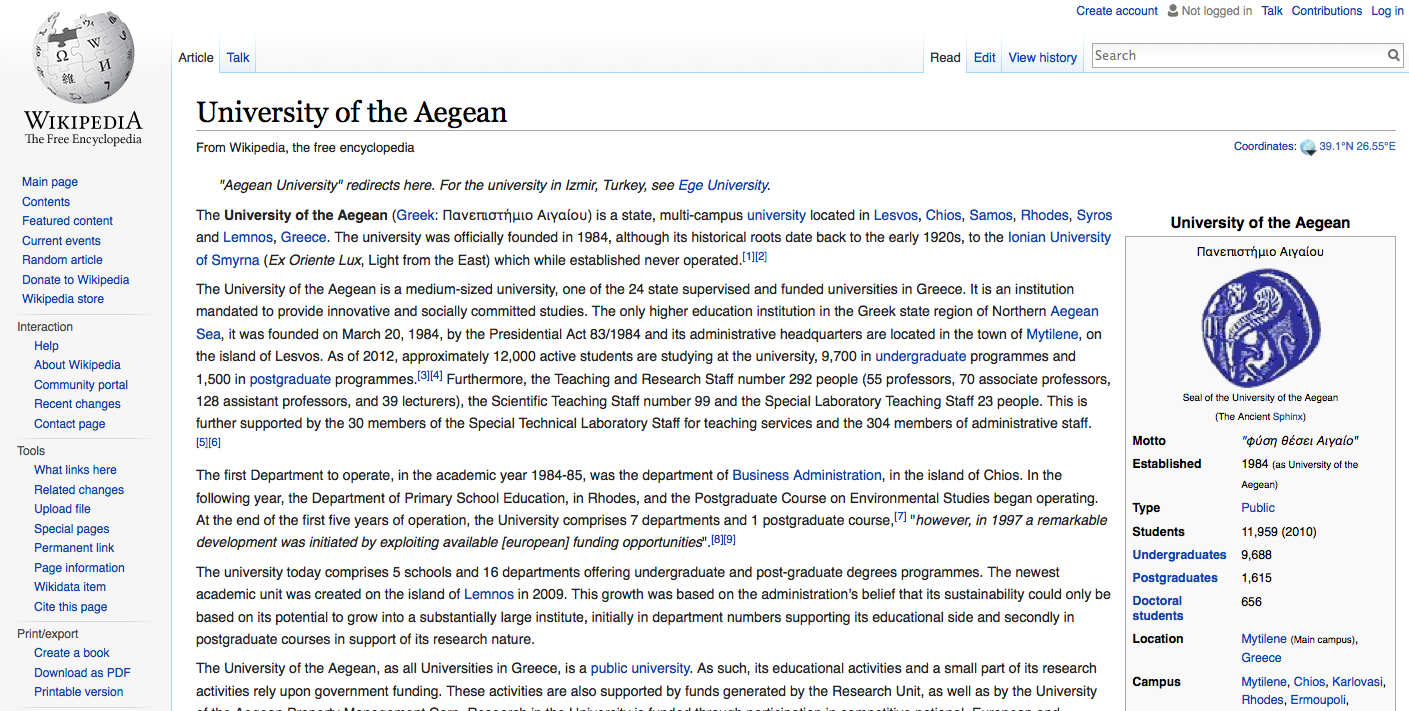
Task: Open Featured content link
Action: [x=68, y=221]
